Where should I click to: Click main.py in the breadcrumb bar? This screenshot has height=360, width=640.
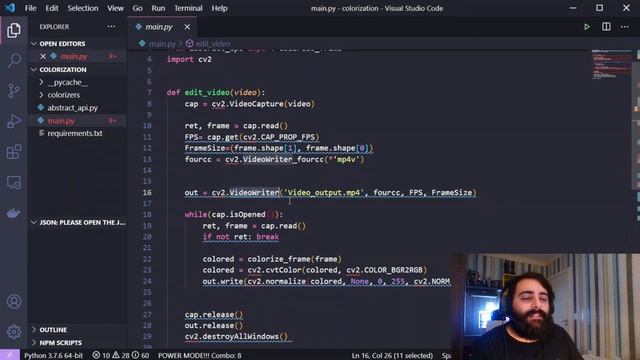(162, 44)
